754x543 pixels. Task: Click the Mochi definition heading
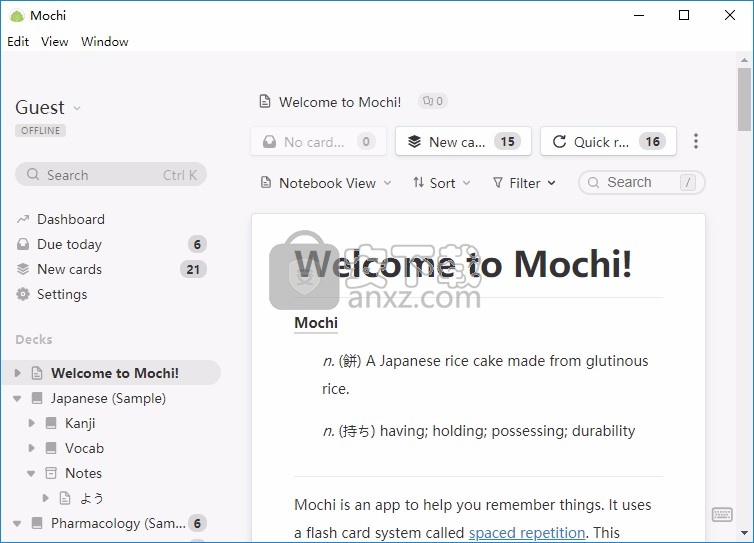316,323
